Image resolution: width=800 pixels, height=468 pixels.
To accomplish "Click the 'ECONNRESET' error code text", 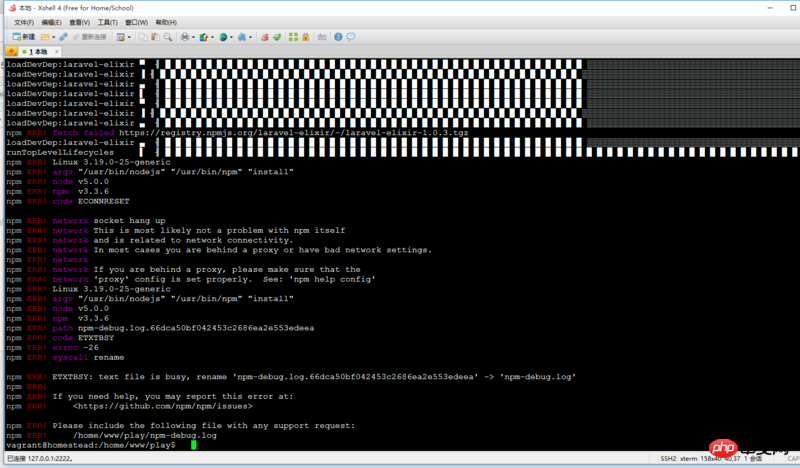I will [x=104, y=201].
